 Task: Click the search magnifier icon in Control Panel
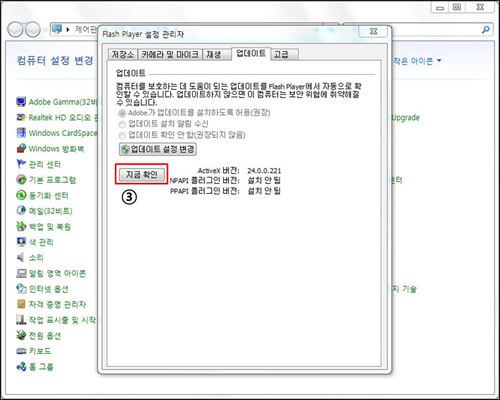[486, 30]
